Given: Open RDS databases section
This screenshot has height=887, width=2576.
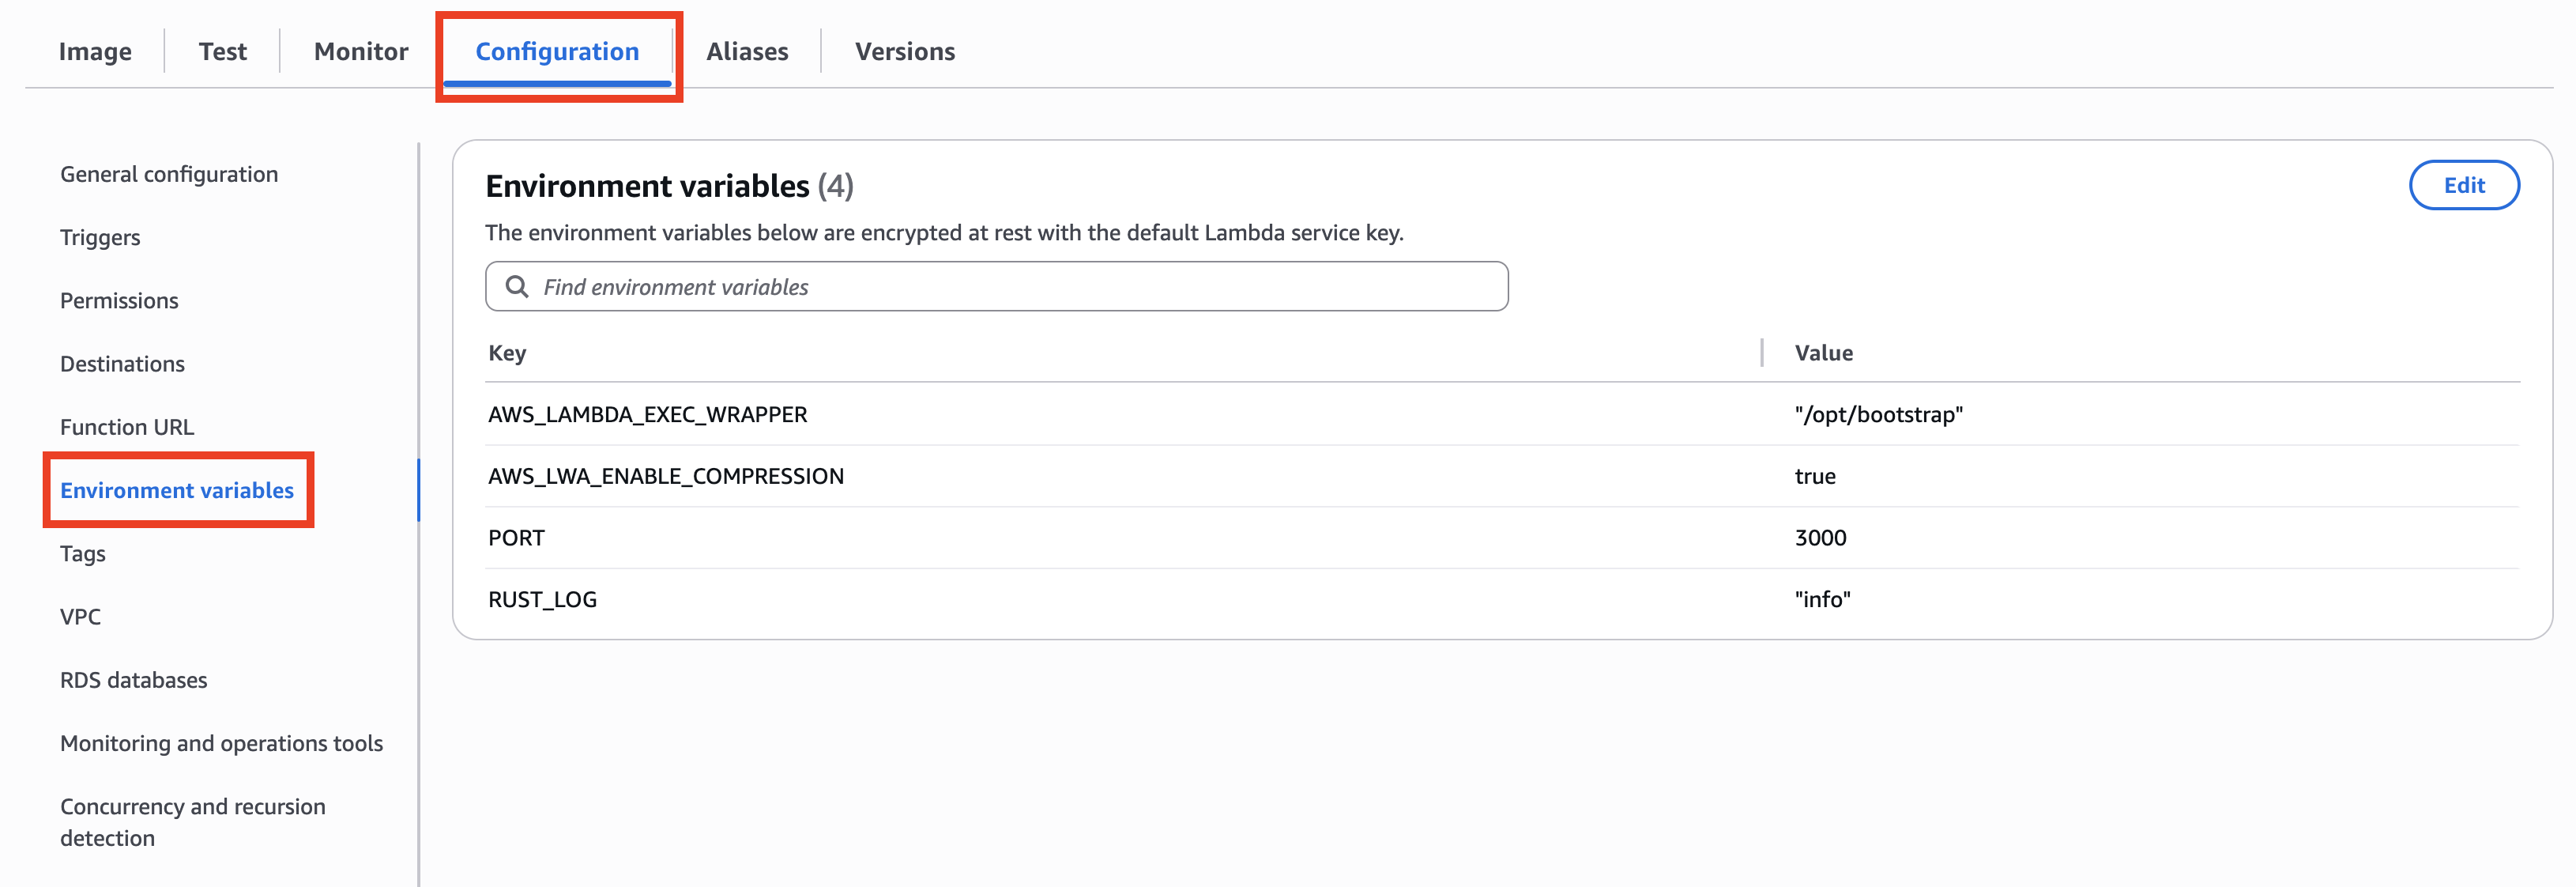Looking at the screenshot, I should 134,680.
